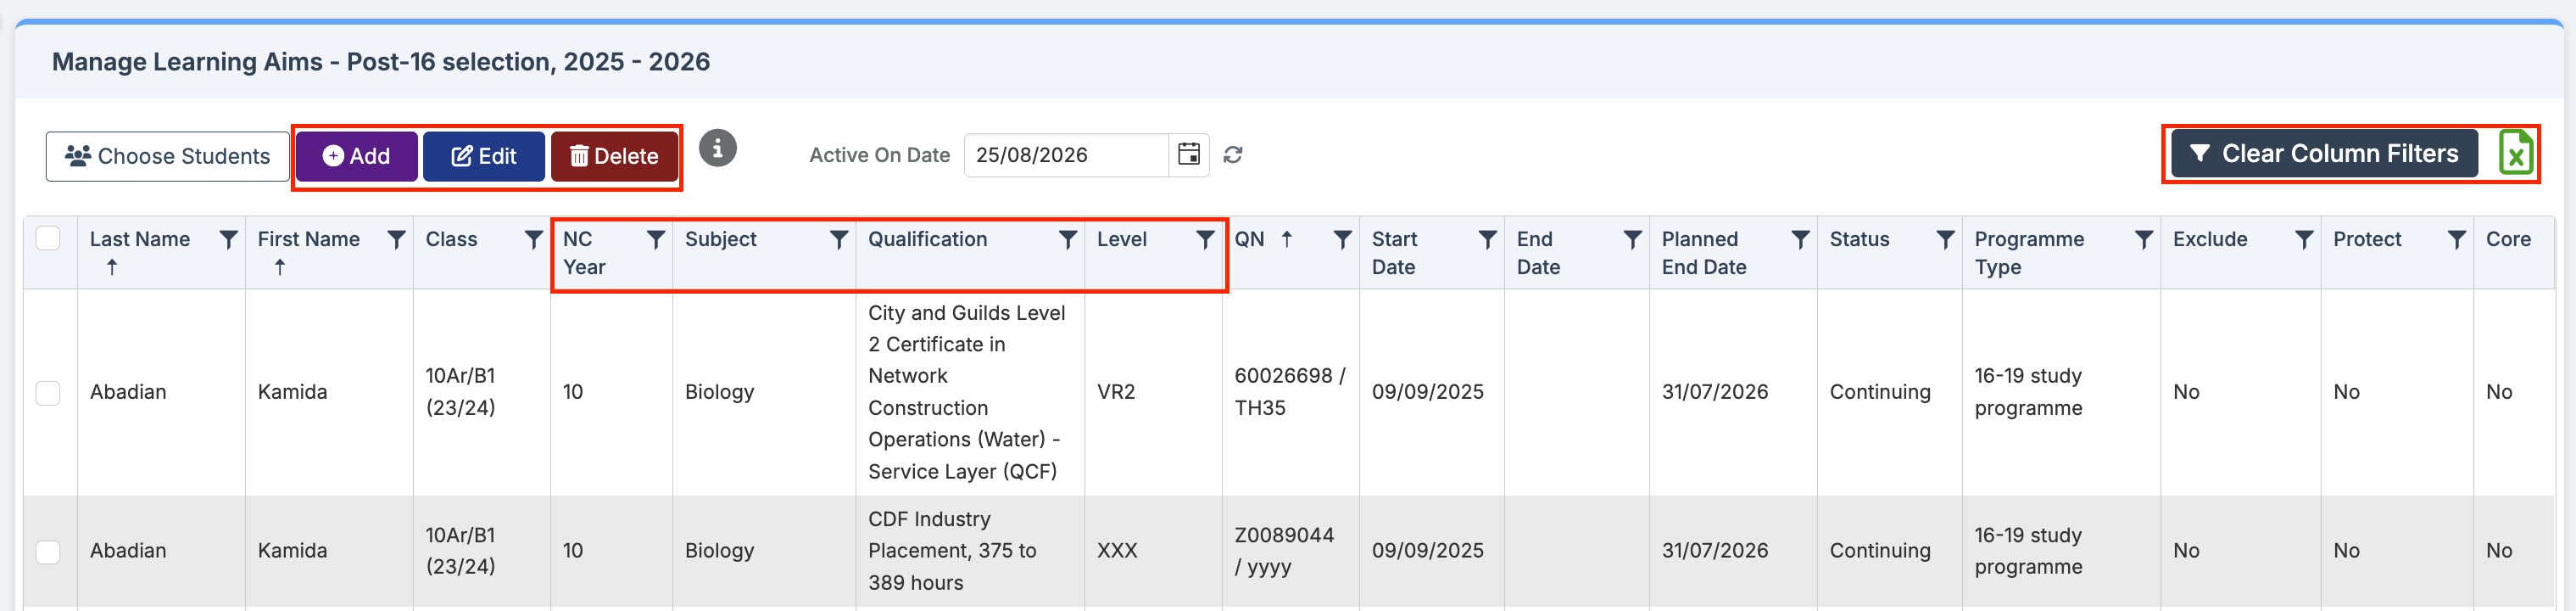Sort by Last Name column header

(139, 239)
